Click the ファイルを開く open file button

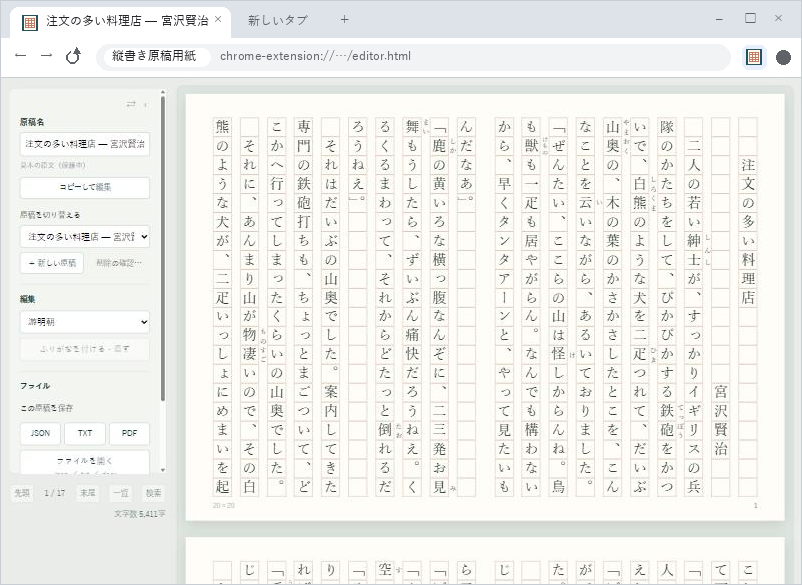click(x=85, y=461)
